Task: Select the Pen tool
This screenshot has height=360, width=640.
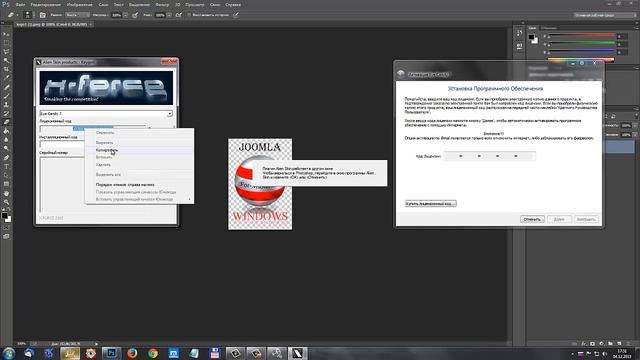Action: [x=6, y=158]
